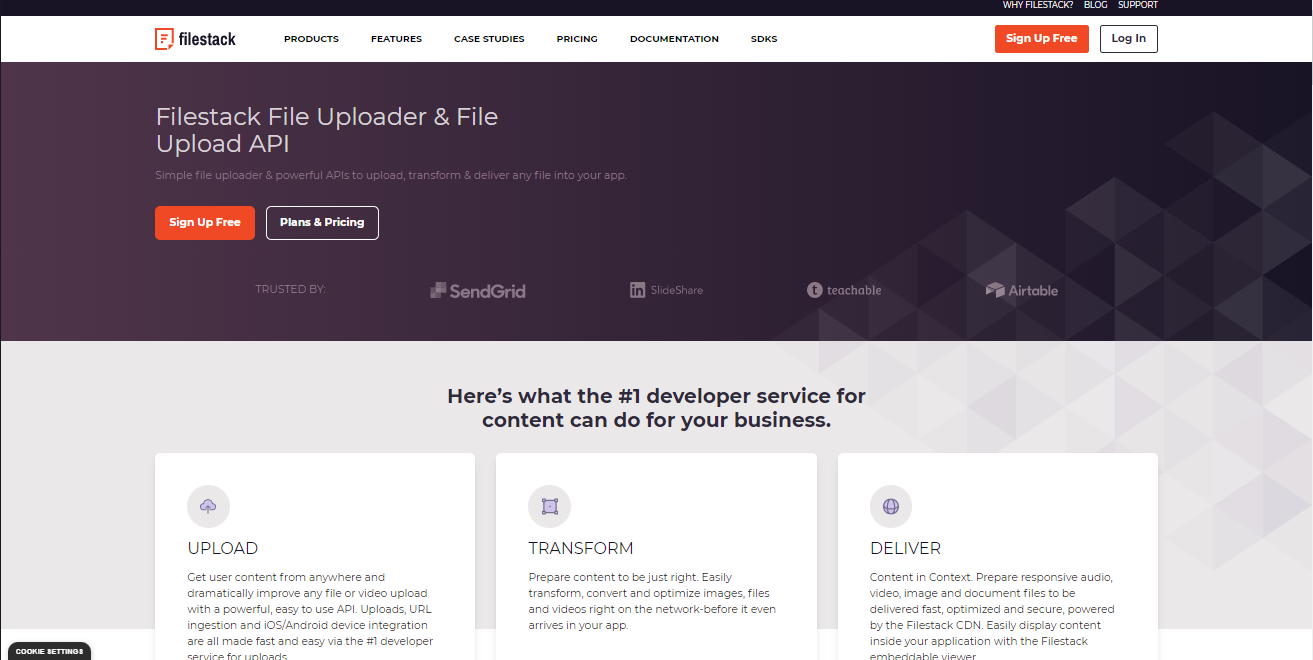Click the teachable logo
Image resolution: width=1313 pixels, height=660 pixels.
(x=844, y=290)
